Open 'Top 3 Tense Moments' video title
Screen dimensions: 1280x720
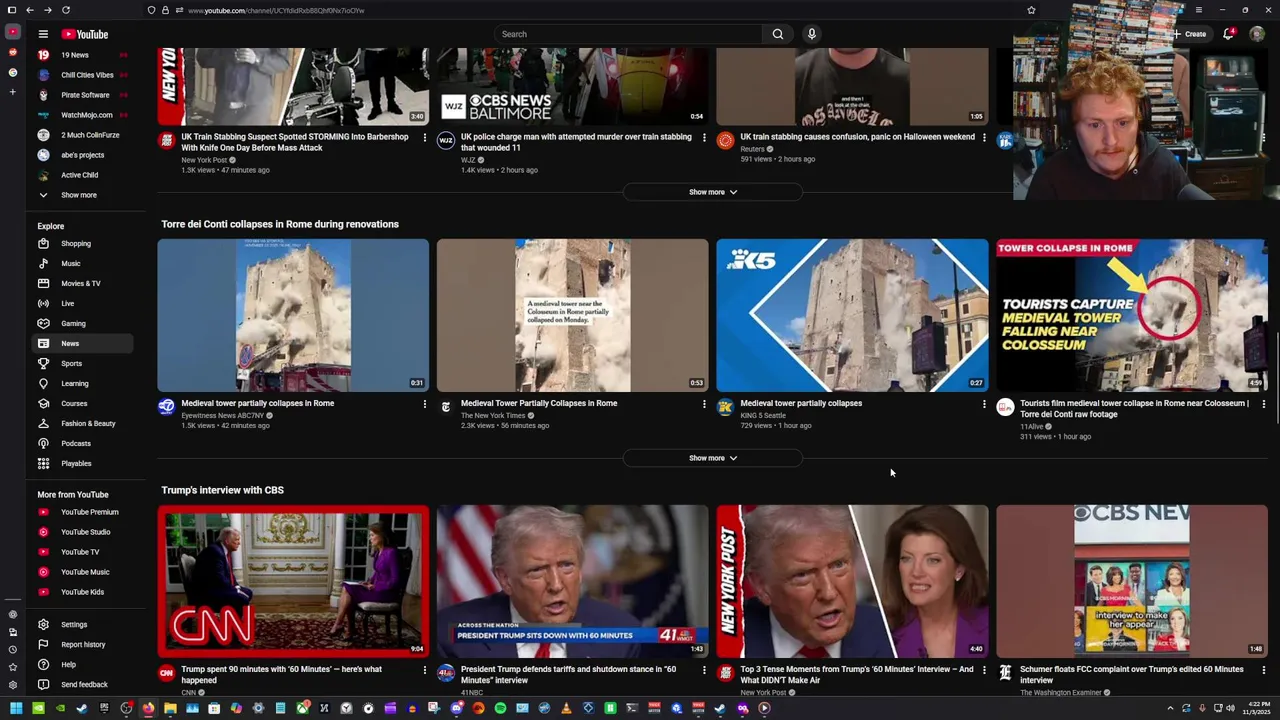pos(857,674)
